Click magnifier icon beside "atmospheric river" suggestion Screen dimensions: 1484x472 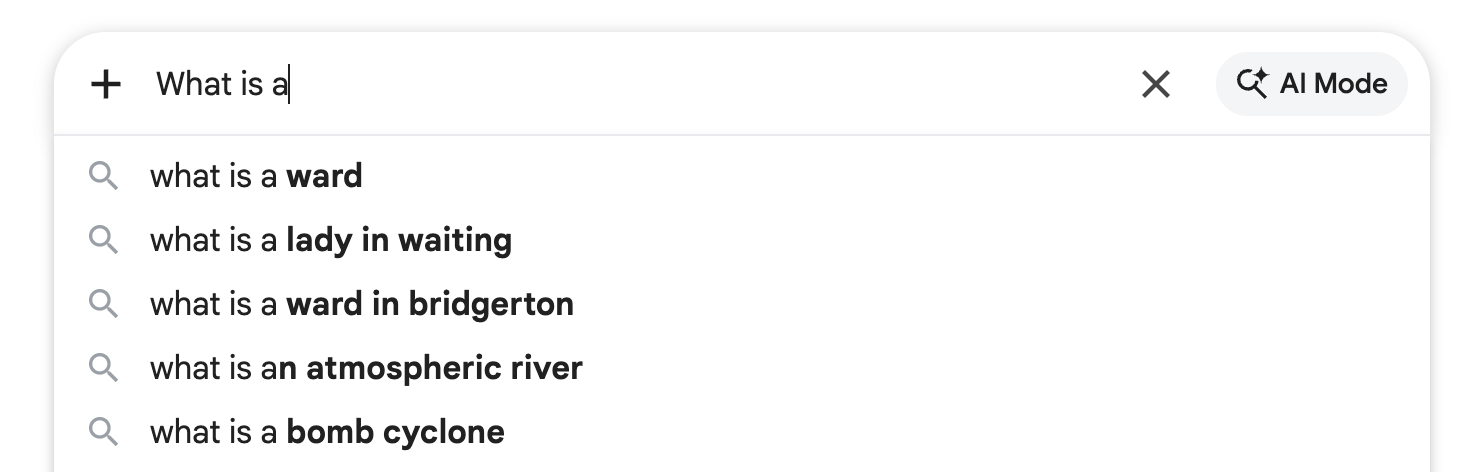[103, 368]
